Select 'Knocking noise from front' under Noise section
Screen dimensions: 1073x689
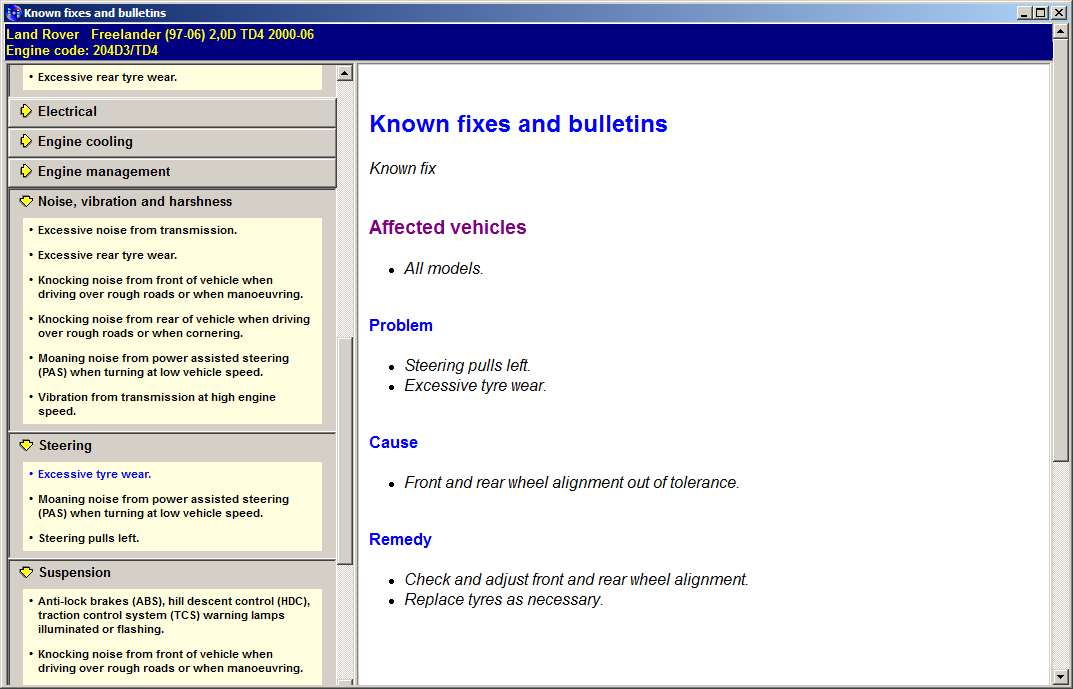tap(170, 287)
